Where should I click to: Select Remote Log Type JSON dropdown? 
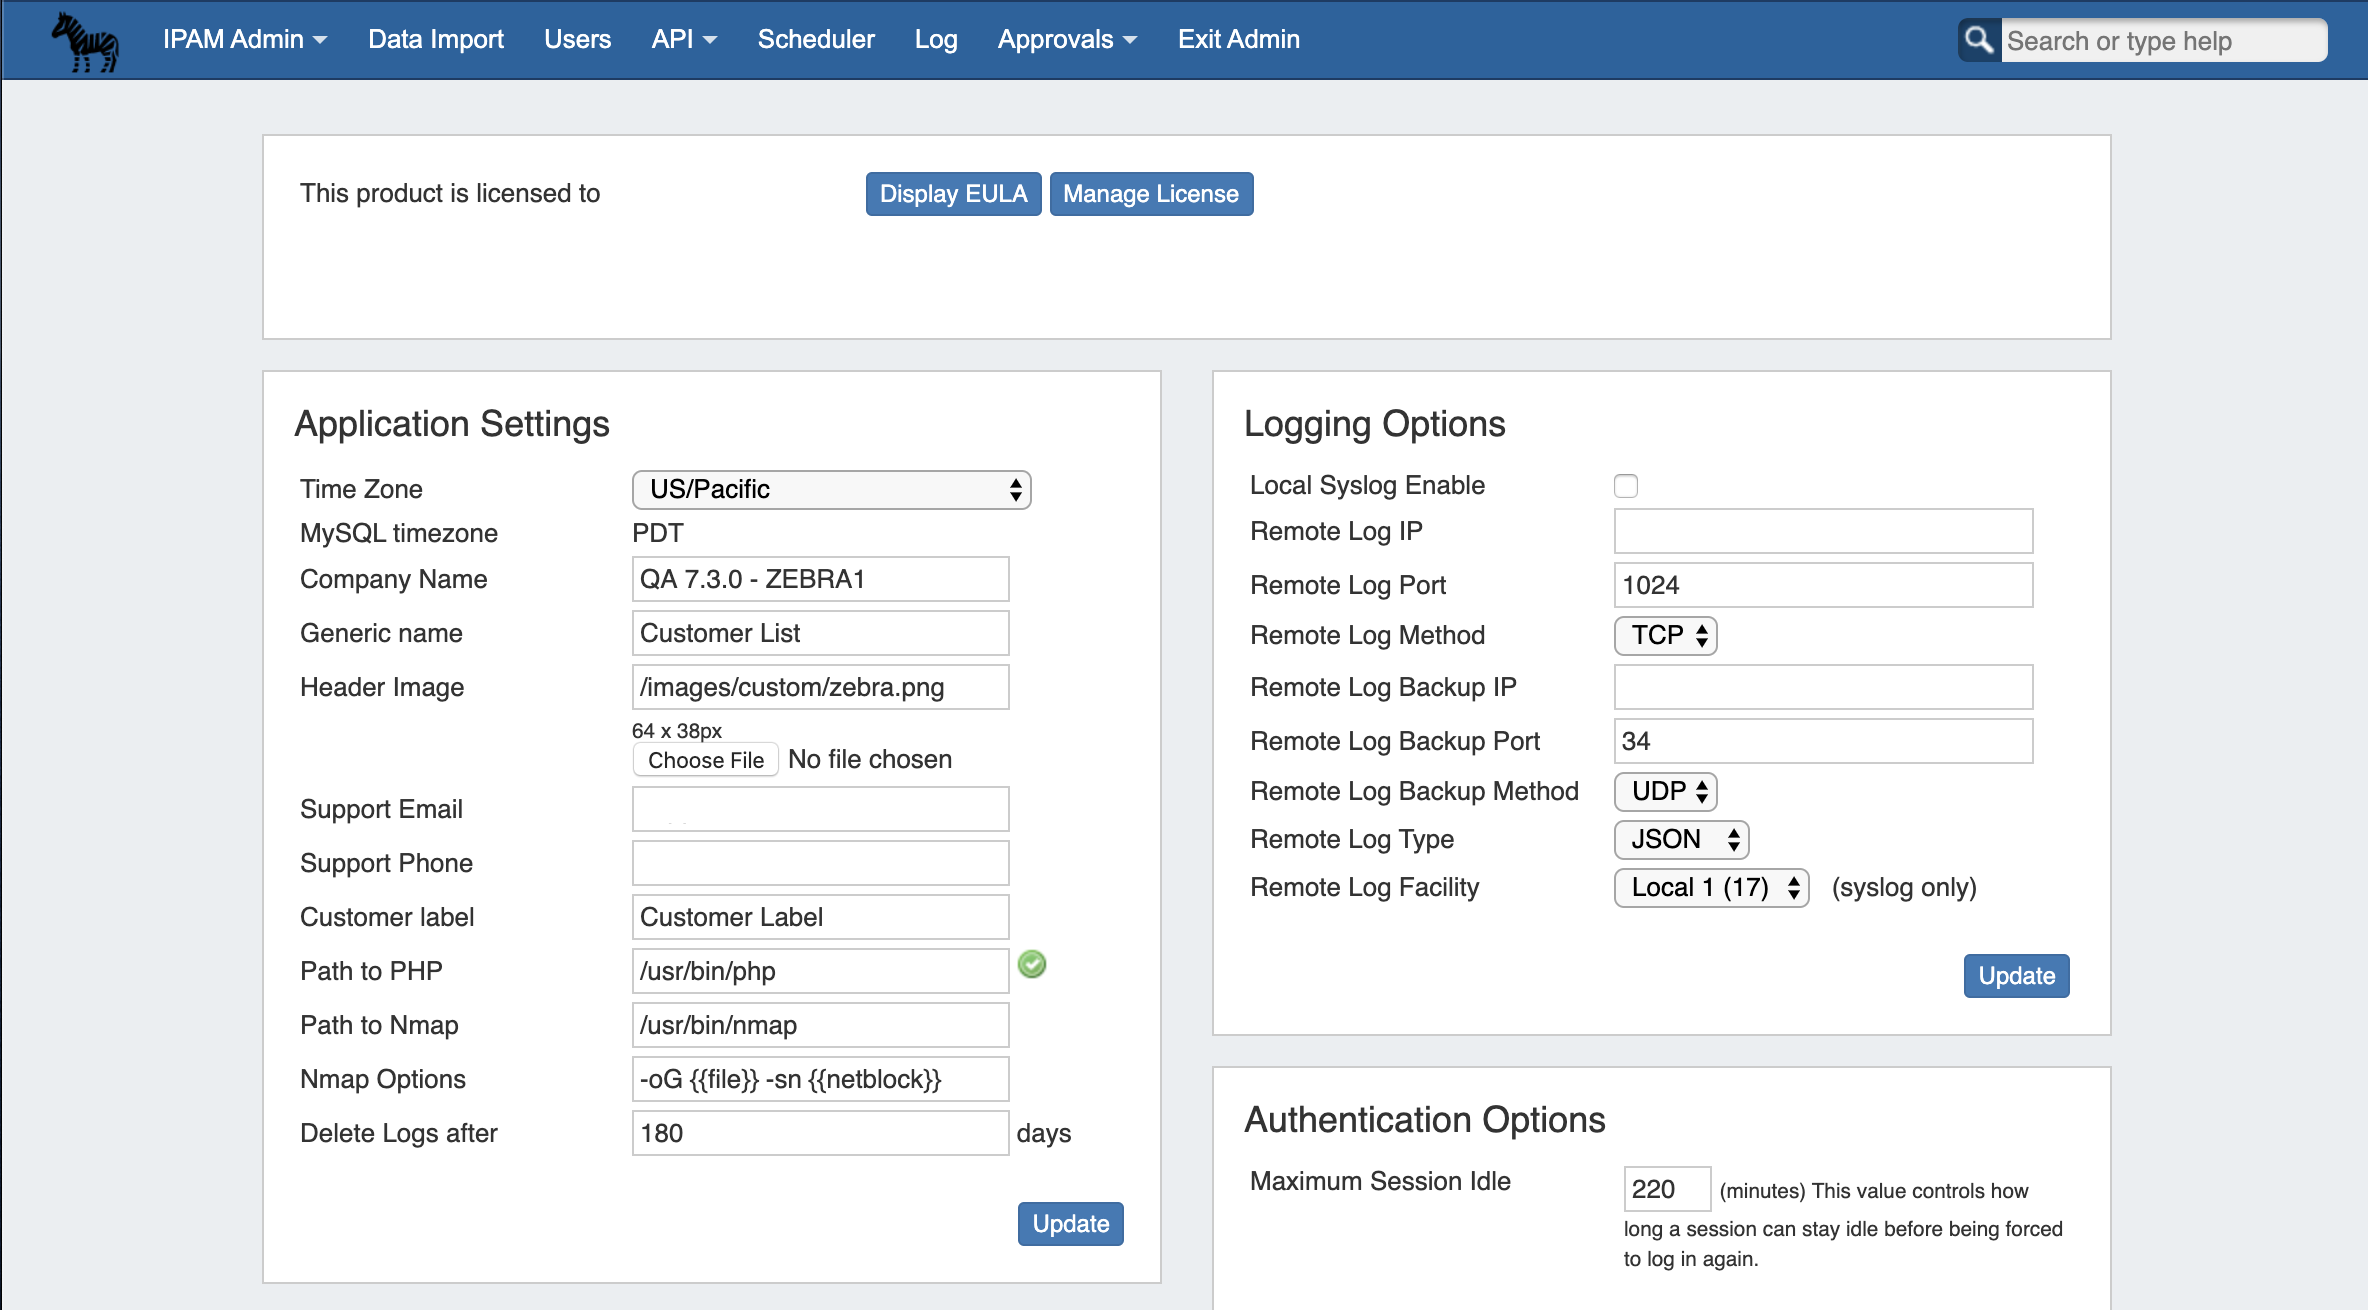point(1681,839)
